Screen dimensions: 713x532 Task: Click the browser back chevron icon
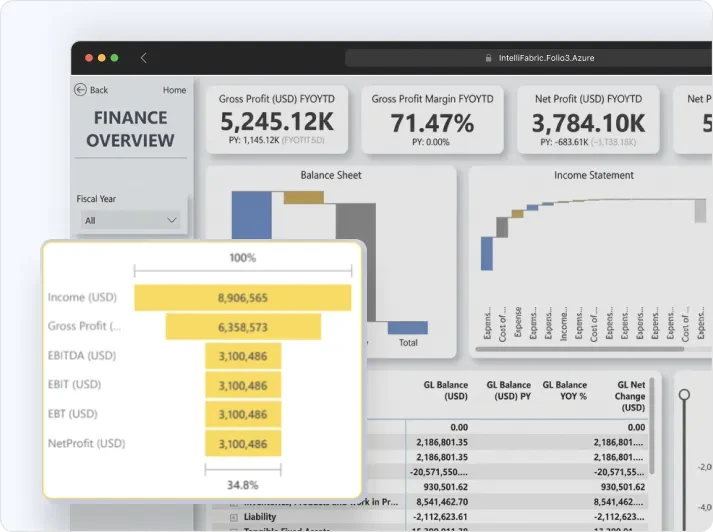(x=143, y=58)
